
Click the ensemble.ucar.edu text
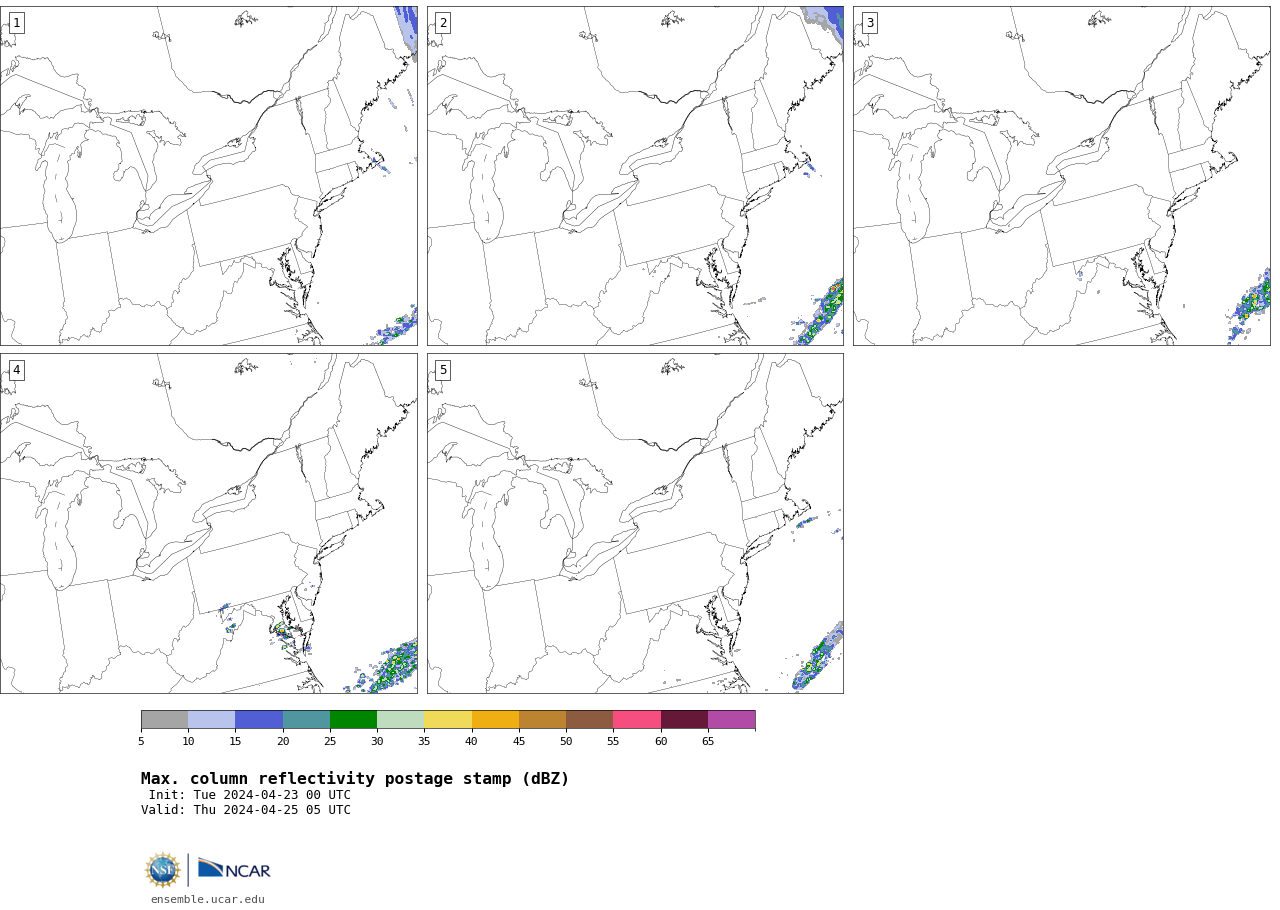tap(208, 899)
